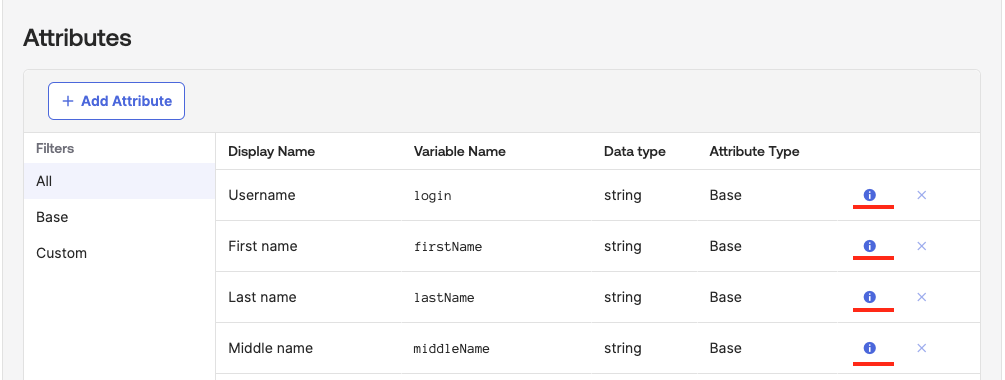The height and width of the screenshot is (380, 1005).
Task: Click the Attributes page heading
Action: (78, 38)
